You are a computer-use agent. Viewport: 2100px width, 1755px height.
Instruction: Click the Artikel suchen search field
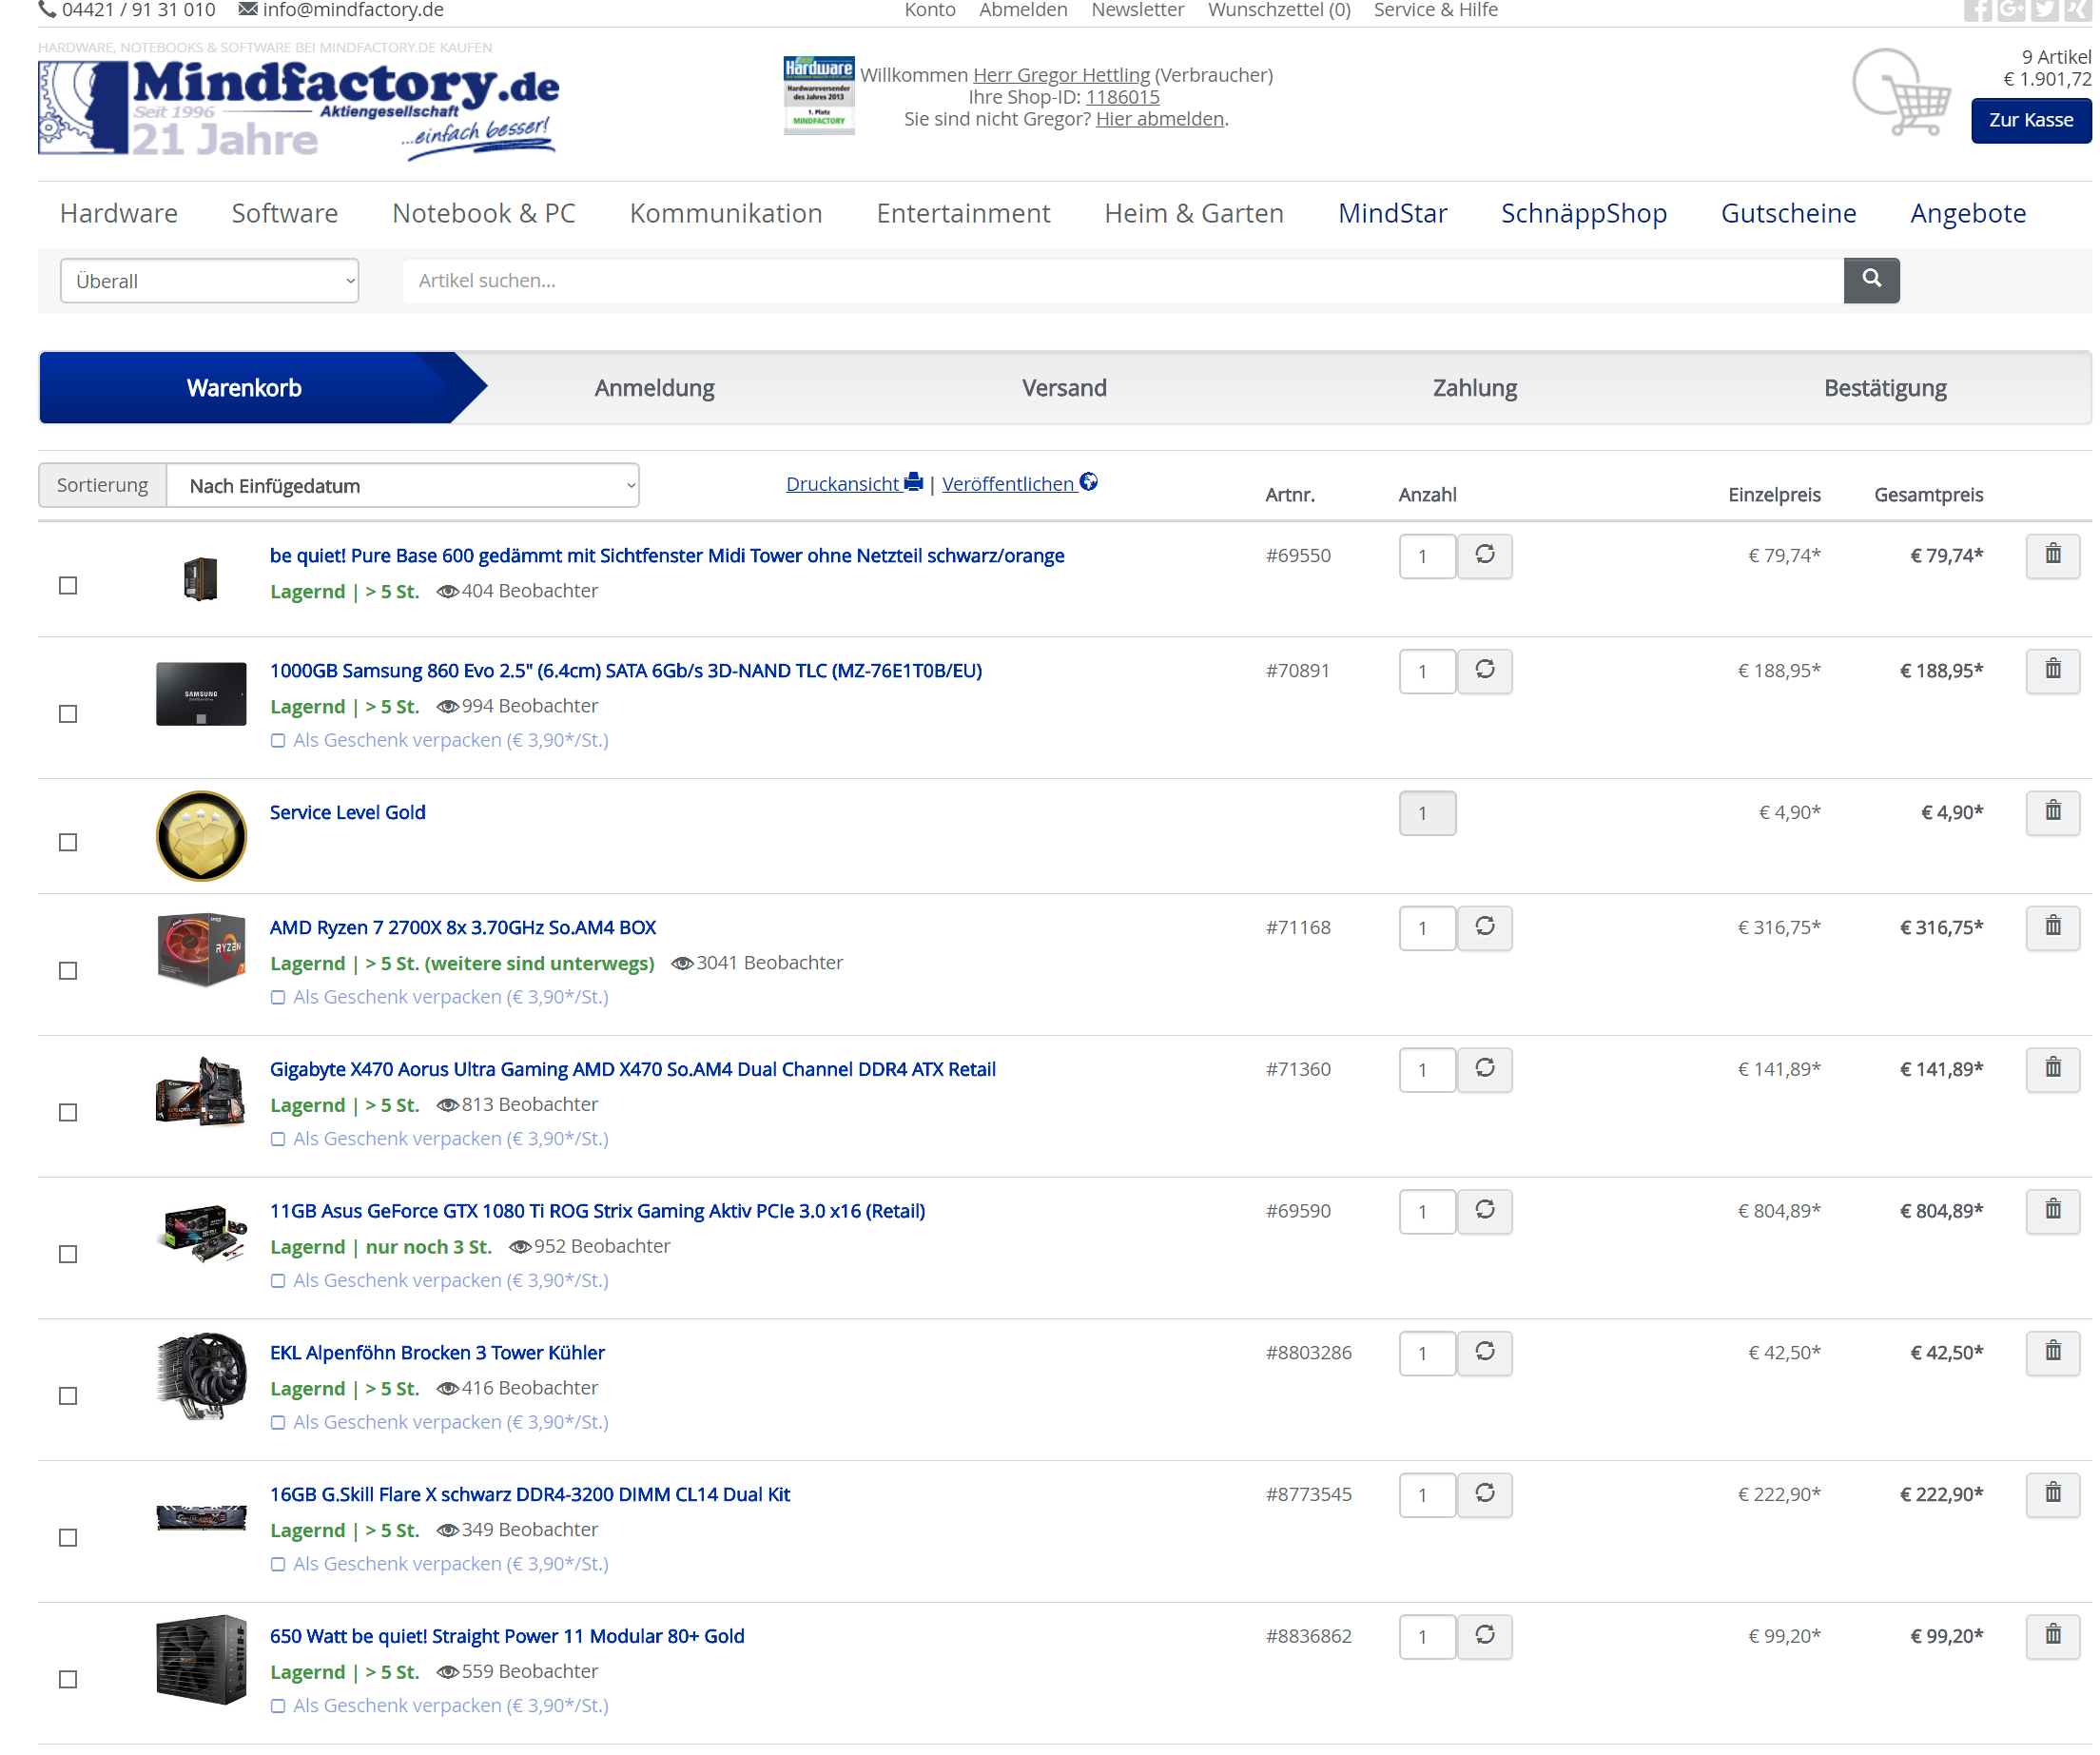[x=1122, y=281]
